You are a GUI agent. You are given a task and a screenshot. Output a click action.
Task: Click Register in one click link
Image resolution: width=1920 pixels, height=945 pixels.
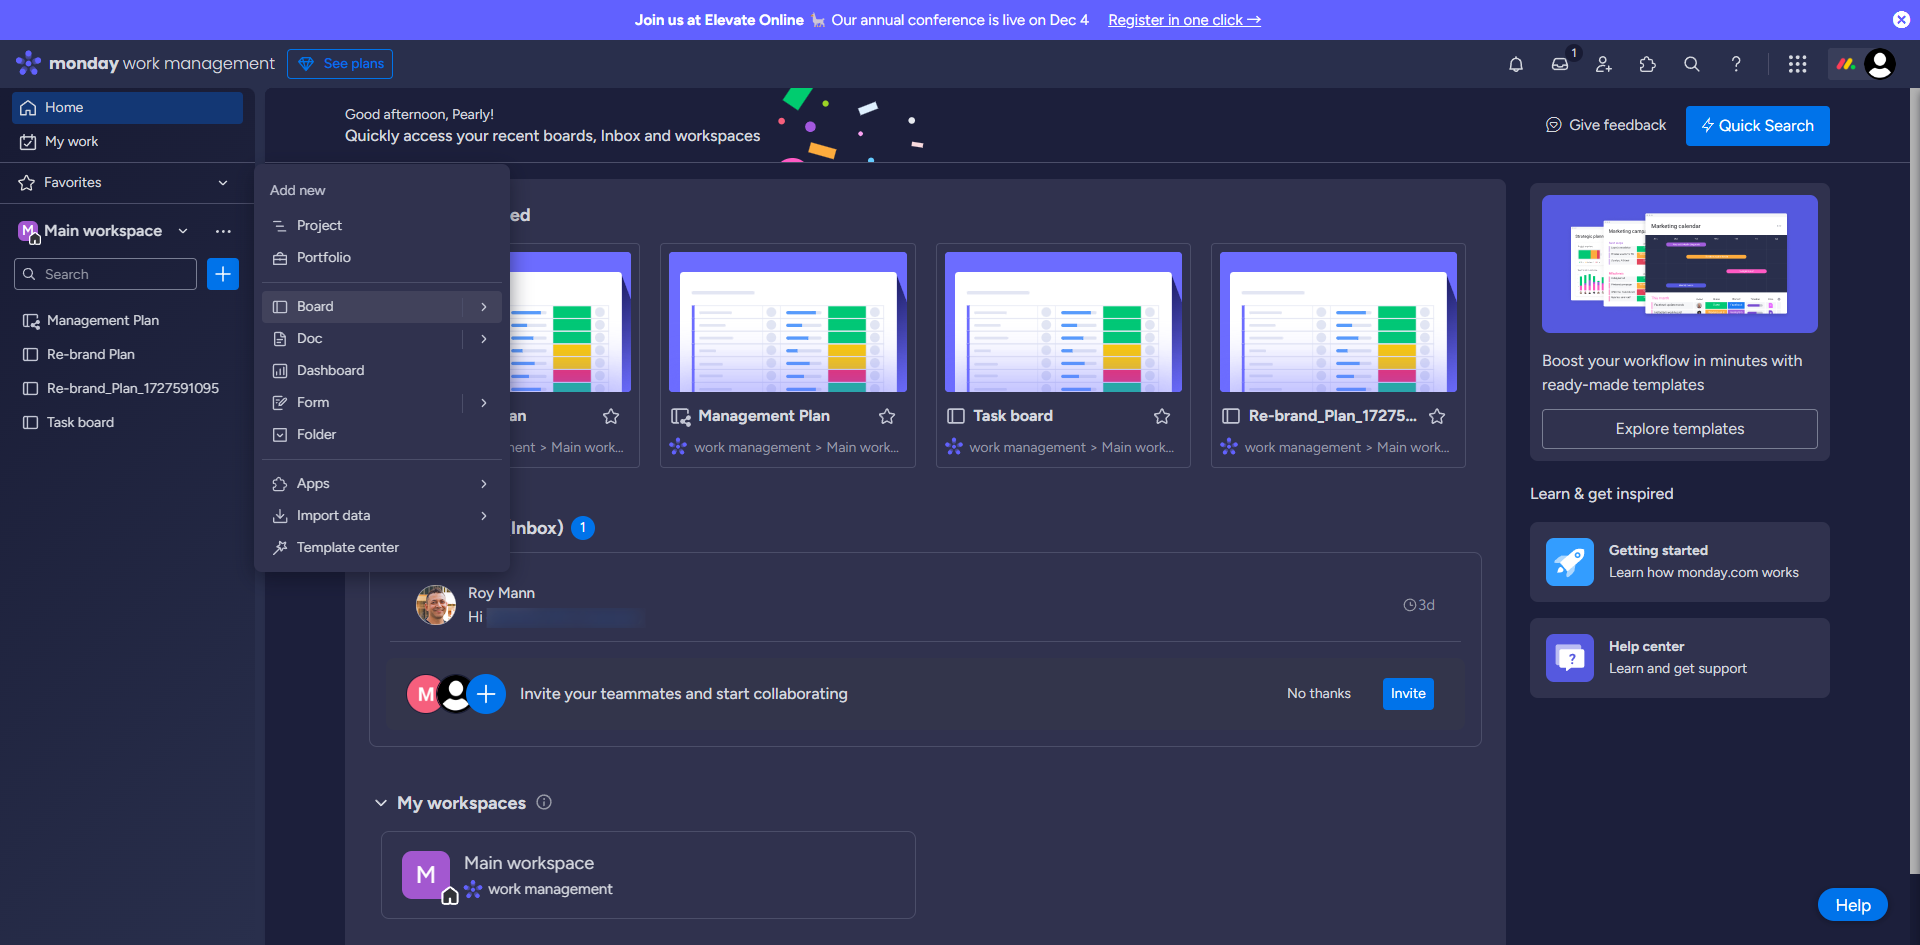[x=1184, y=20]
